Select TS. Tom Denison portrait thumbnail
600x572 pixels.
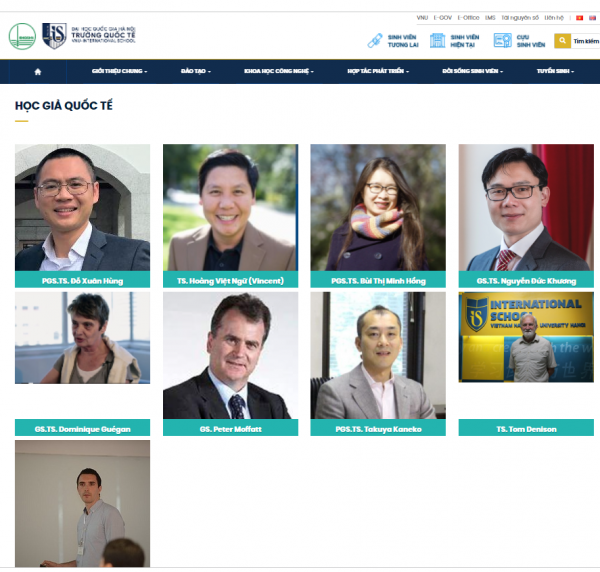[x=526, y=337]
